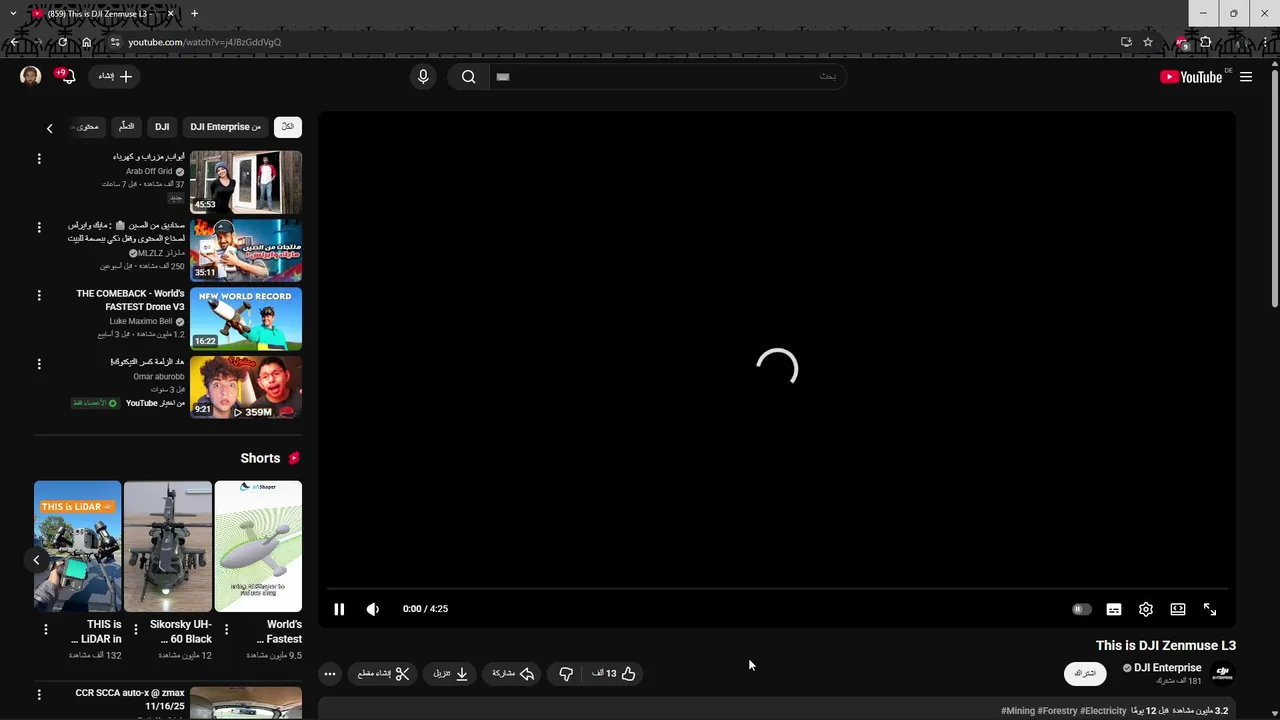This screenshot has width=1280, height=720.
Task: Open the YouTube guide hamburger menu
Action: tap(1246, 77)
